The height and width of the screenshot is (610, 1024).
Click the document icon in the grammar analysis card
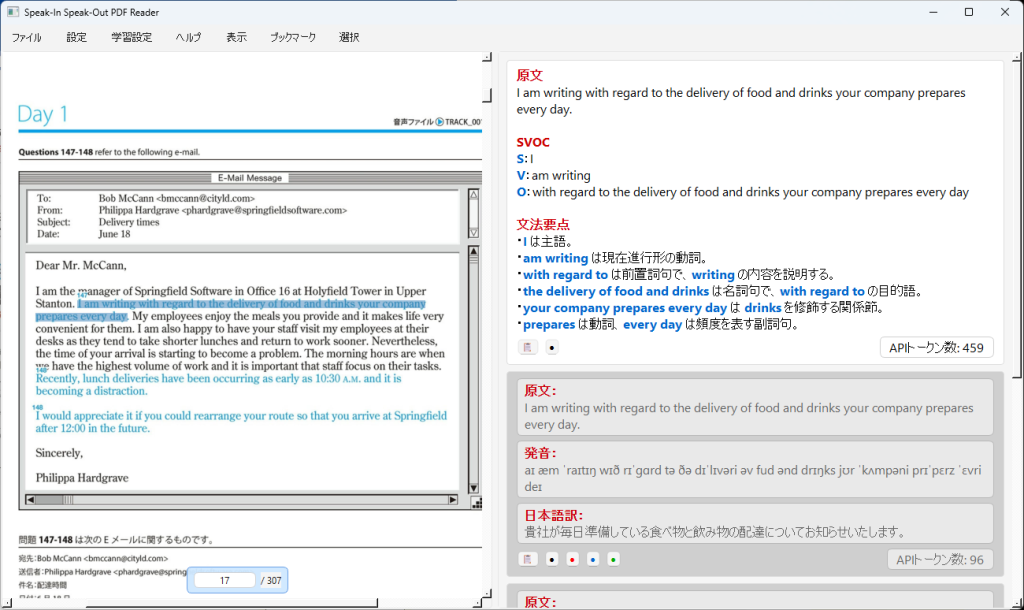pyautogui.click(x=527, y=347)
